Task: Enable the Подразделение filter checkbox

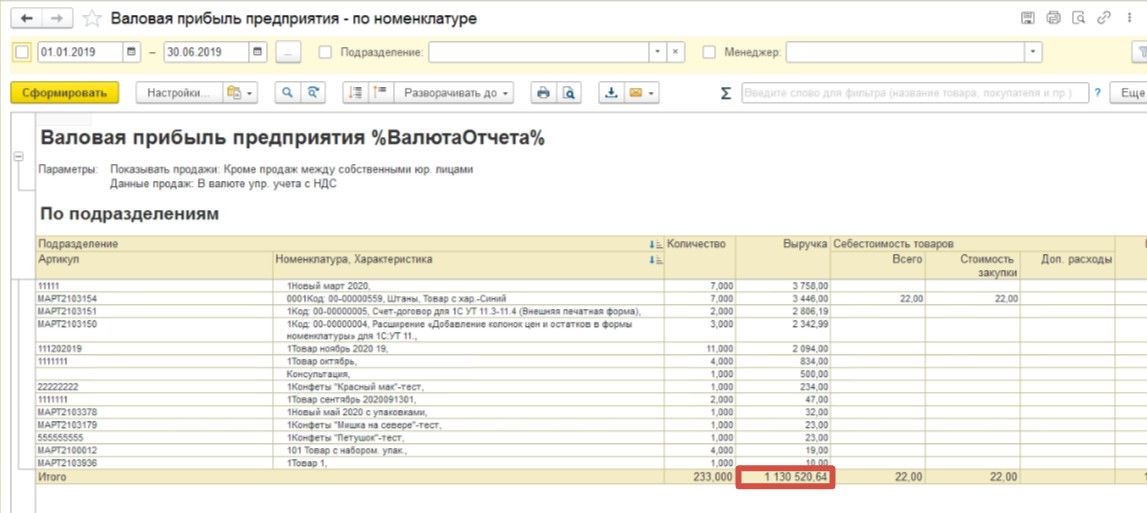Action: [x=325, y=52]
